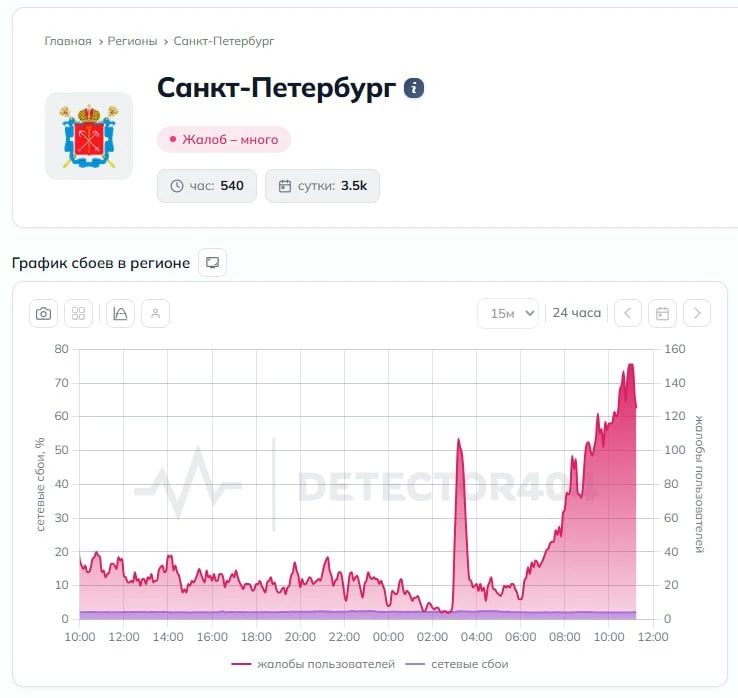738x698 pixels.
Task: Open the grid layout view icon
Action: (78, 313)
